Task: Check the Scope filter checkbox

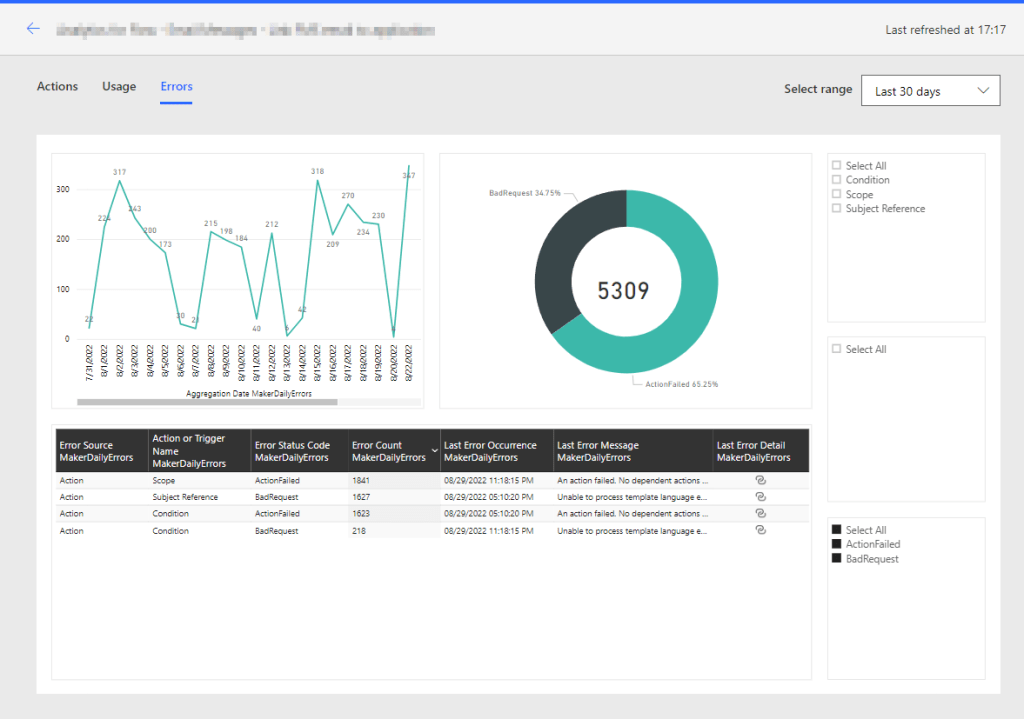Action: pyautogui.click(x=836, y=195)
